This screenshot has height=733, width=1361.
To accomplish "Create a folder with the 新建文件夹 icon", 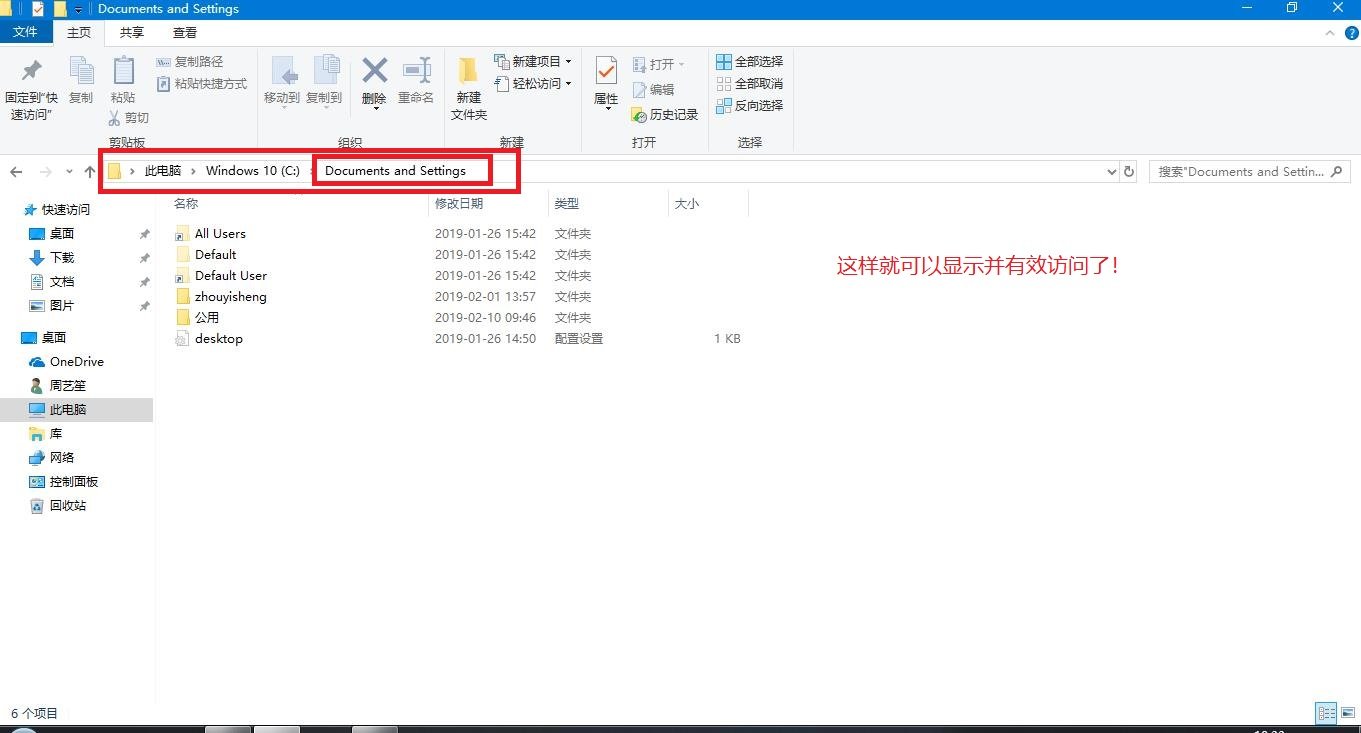I will (x=467, y=88).
